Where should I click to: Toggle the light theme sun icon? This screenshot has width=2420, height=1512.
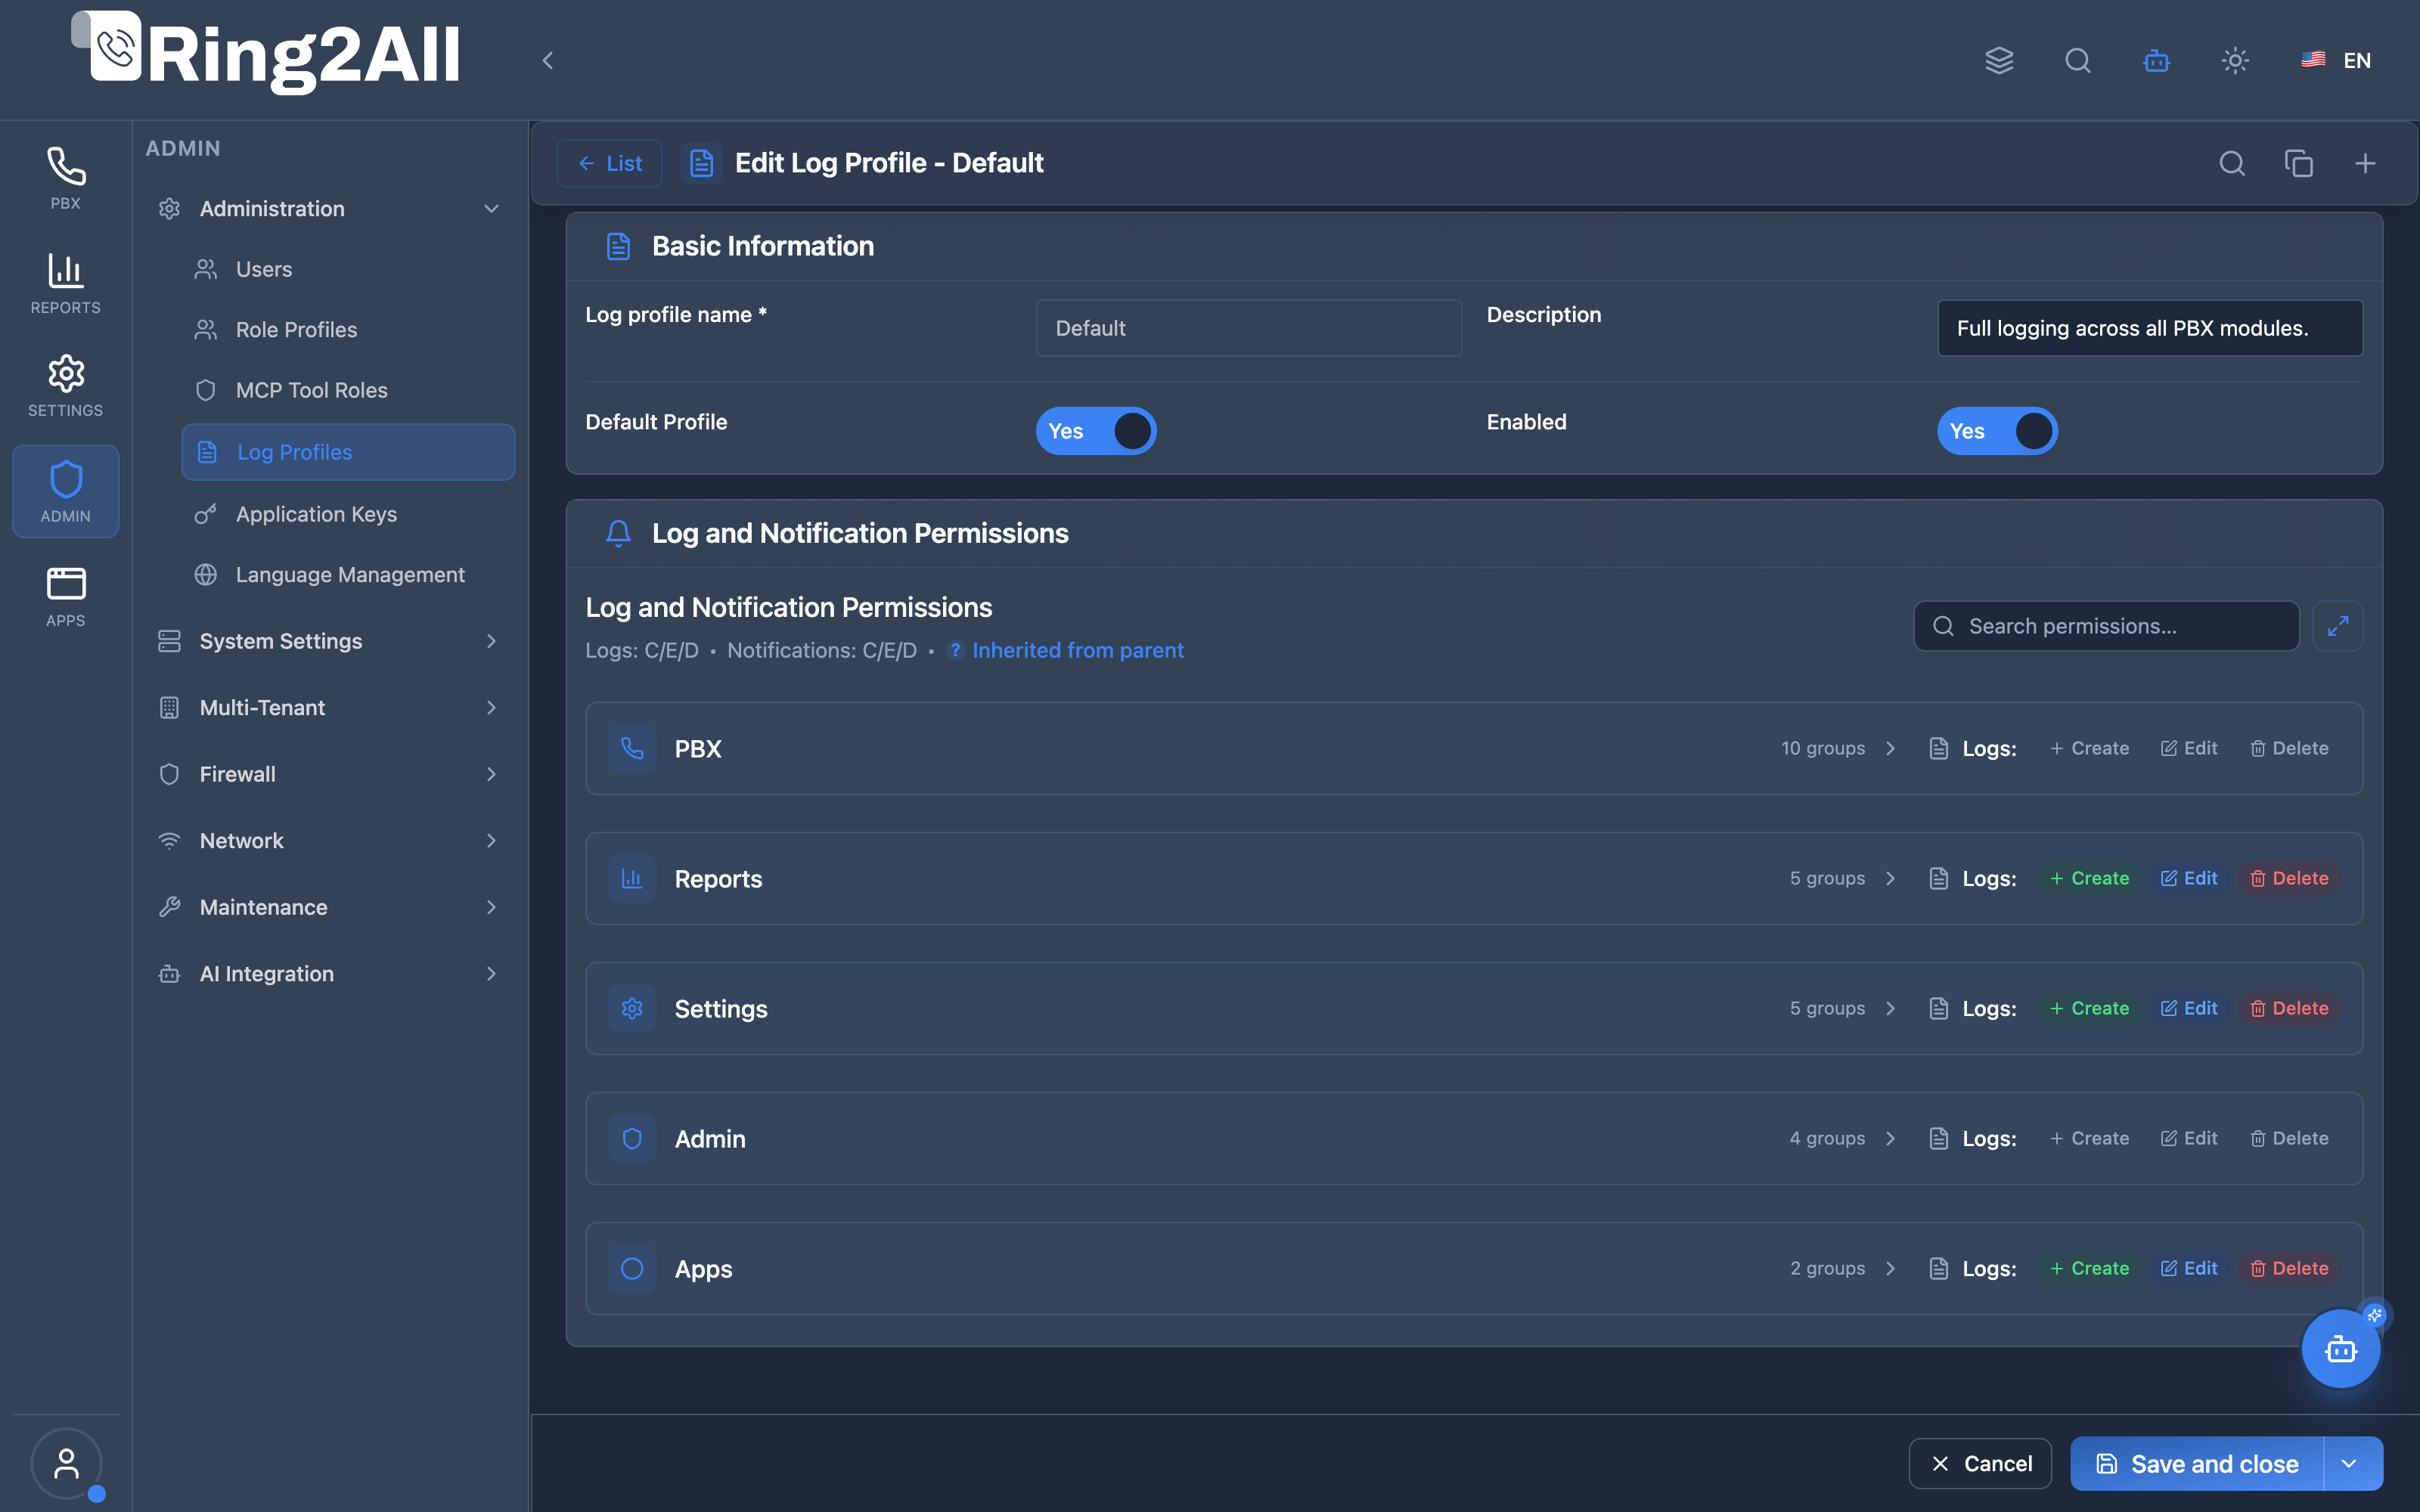click(x=2235, y=61)
